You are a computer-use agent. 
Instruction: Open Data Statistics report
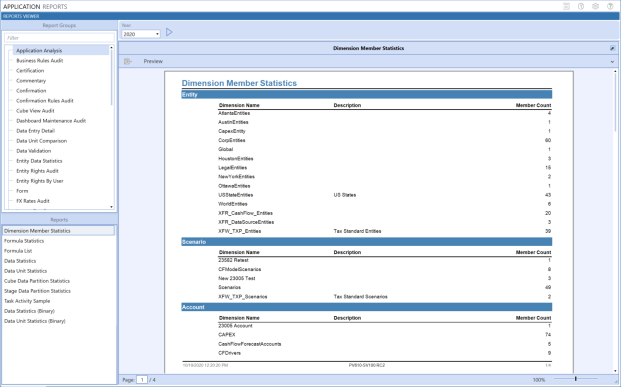(20, 261)
